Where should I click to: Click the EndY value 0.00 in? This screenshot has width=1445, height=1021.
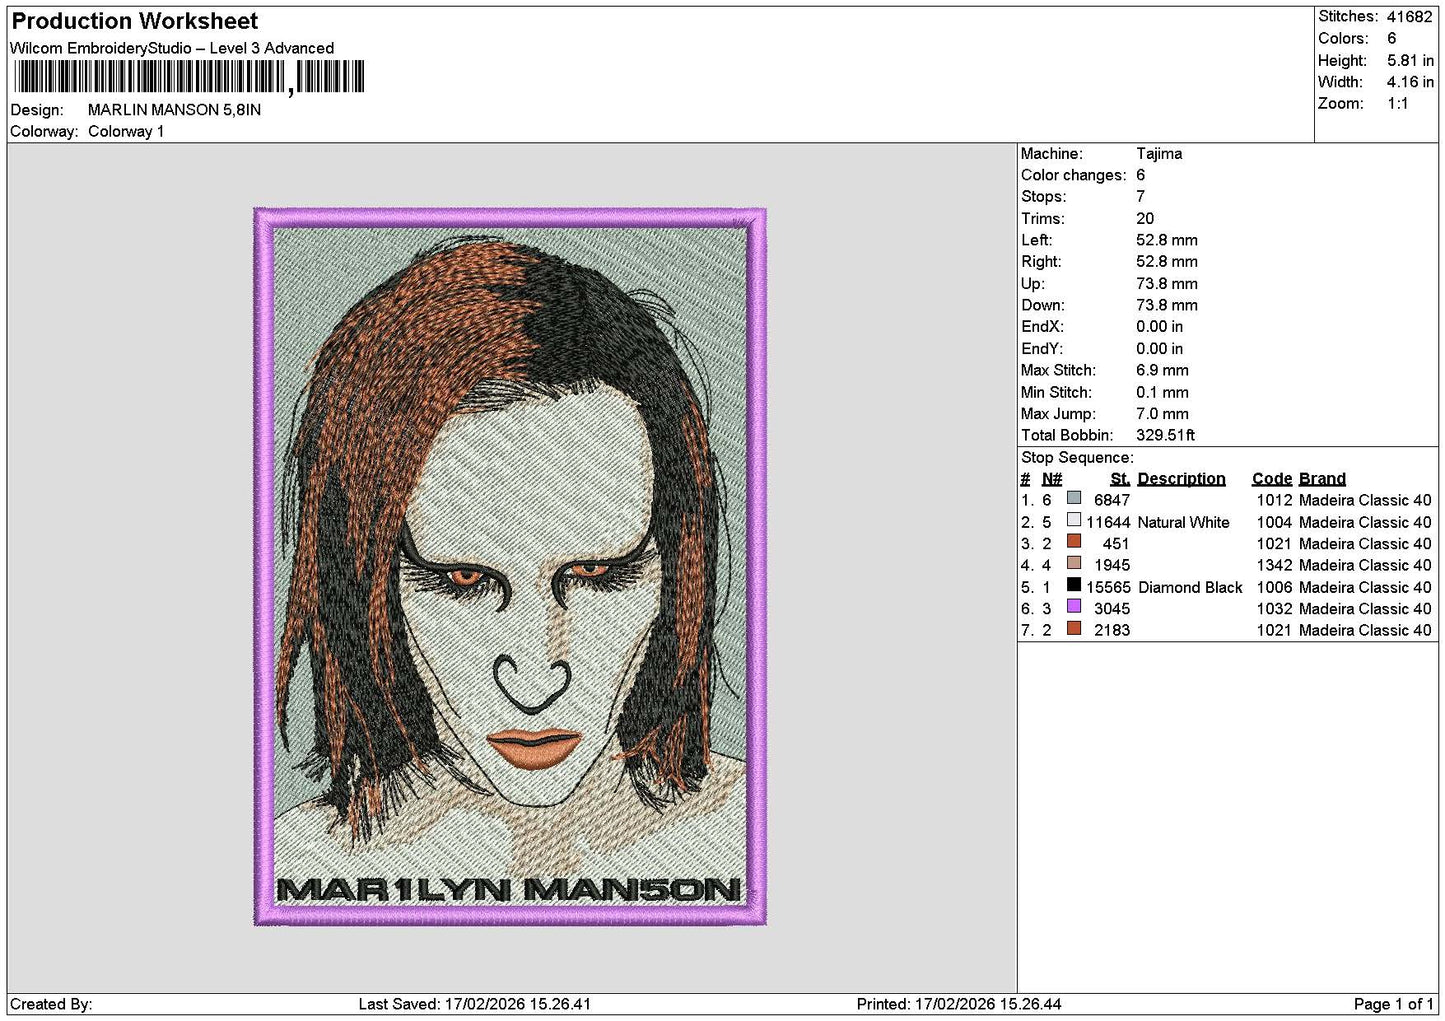click(1159, 349)
